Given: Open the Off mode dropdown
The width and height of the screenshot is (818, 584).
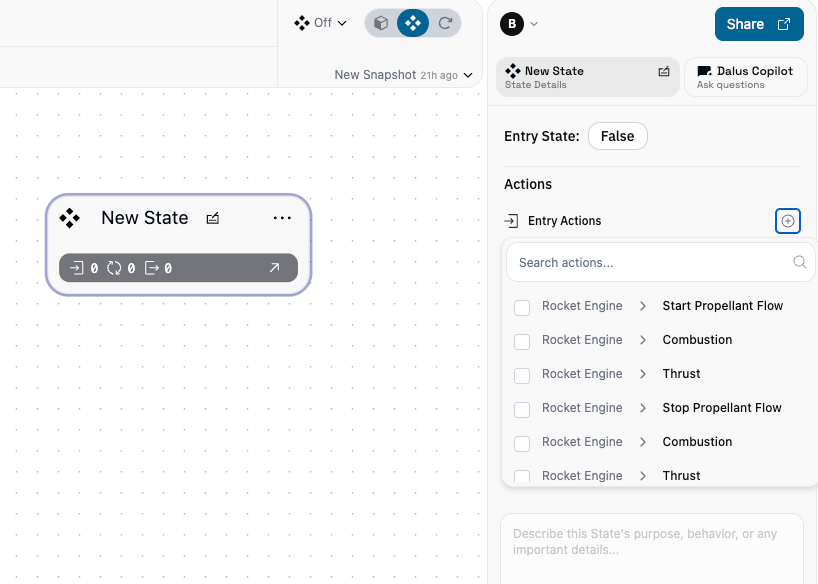Looking at the screenshot, I should (320, 23).
